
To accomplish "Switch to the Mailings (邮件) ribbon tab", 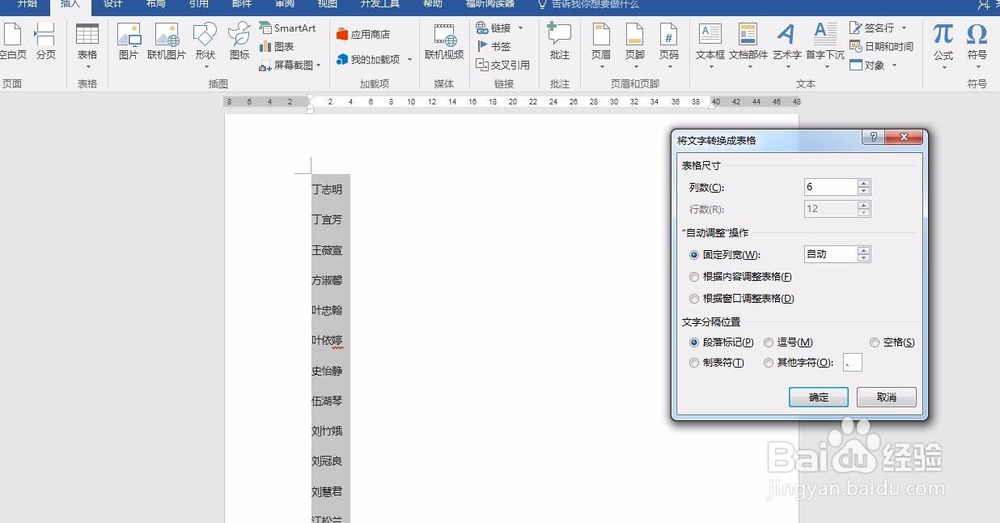I will pos(241,4).
